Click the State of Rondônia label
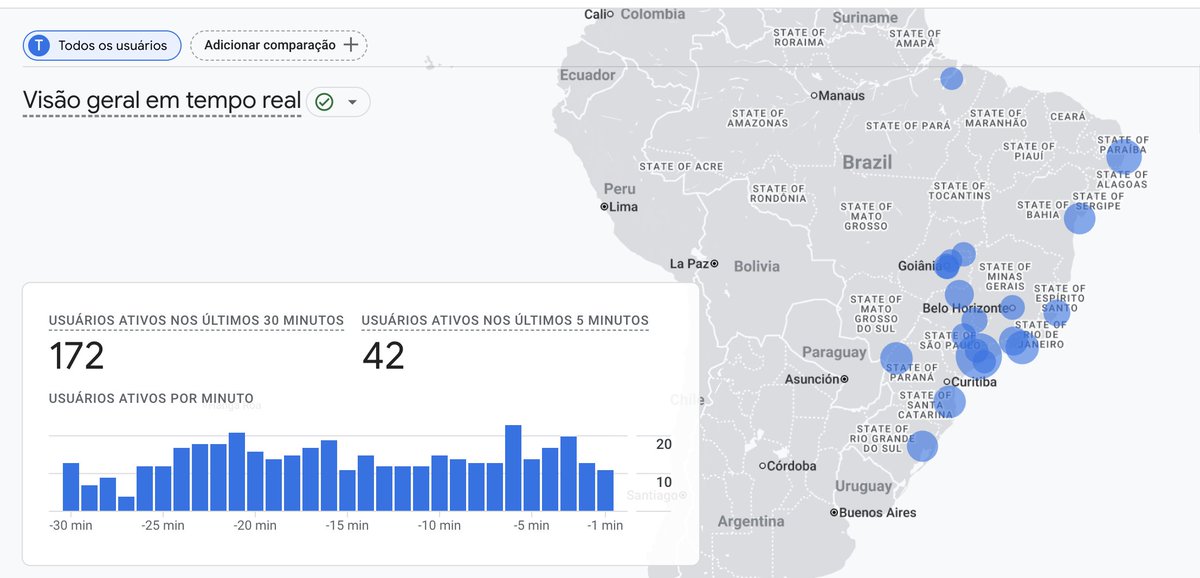The height and width of the screenshot is (578, 1200). point(778,193)
